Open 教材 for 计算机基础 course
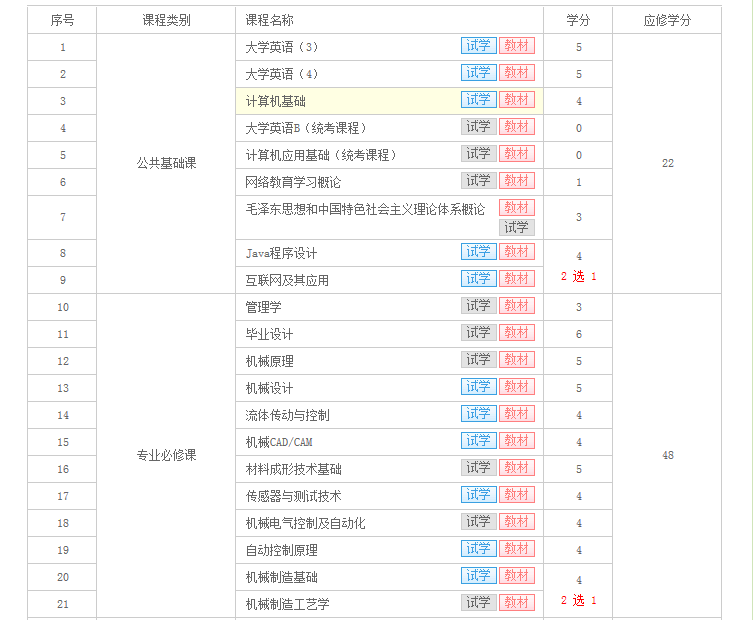The width and height of the screenshot is (753, 620). click(517, 100)
